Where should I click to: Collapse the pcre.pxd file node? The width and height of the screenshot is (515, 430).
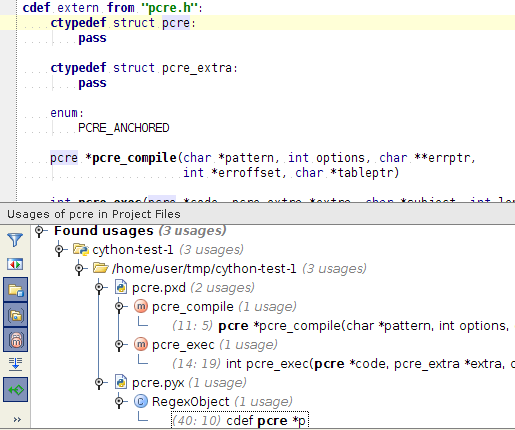click(x=99, y=287)
